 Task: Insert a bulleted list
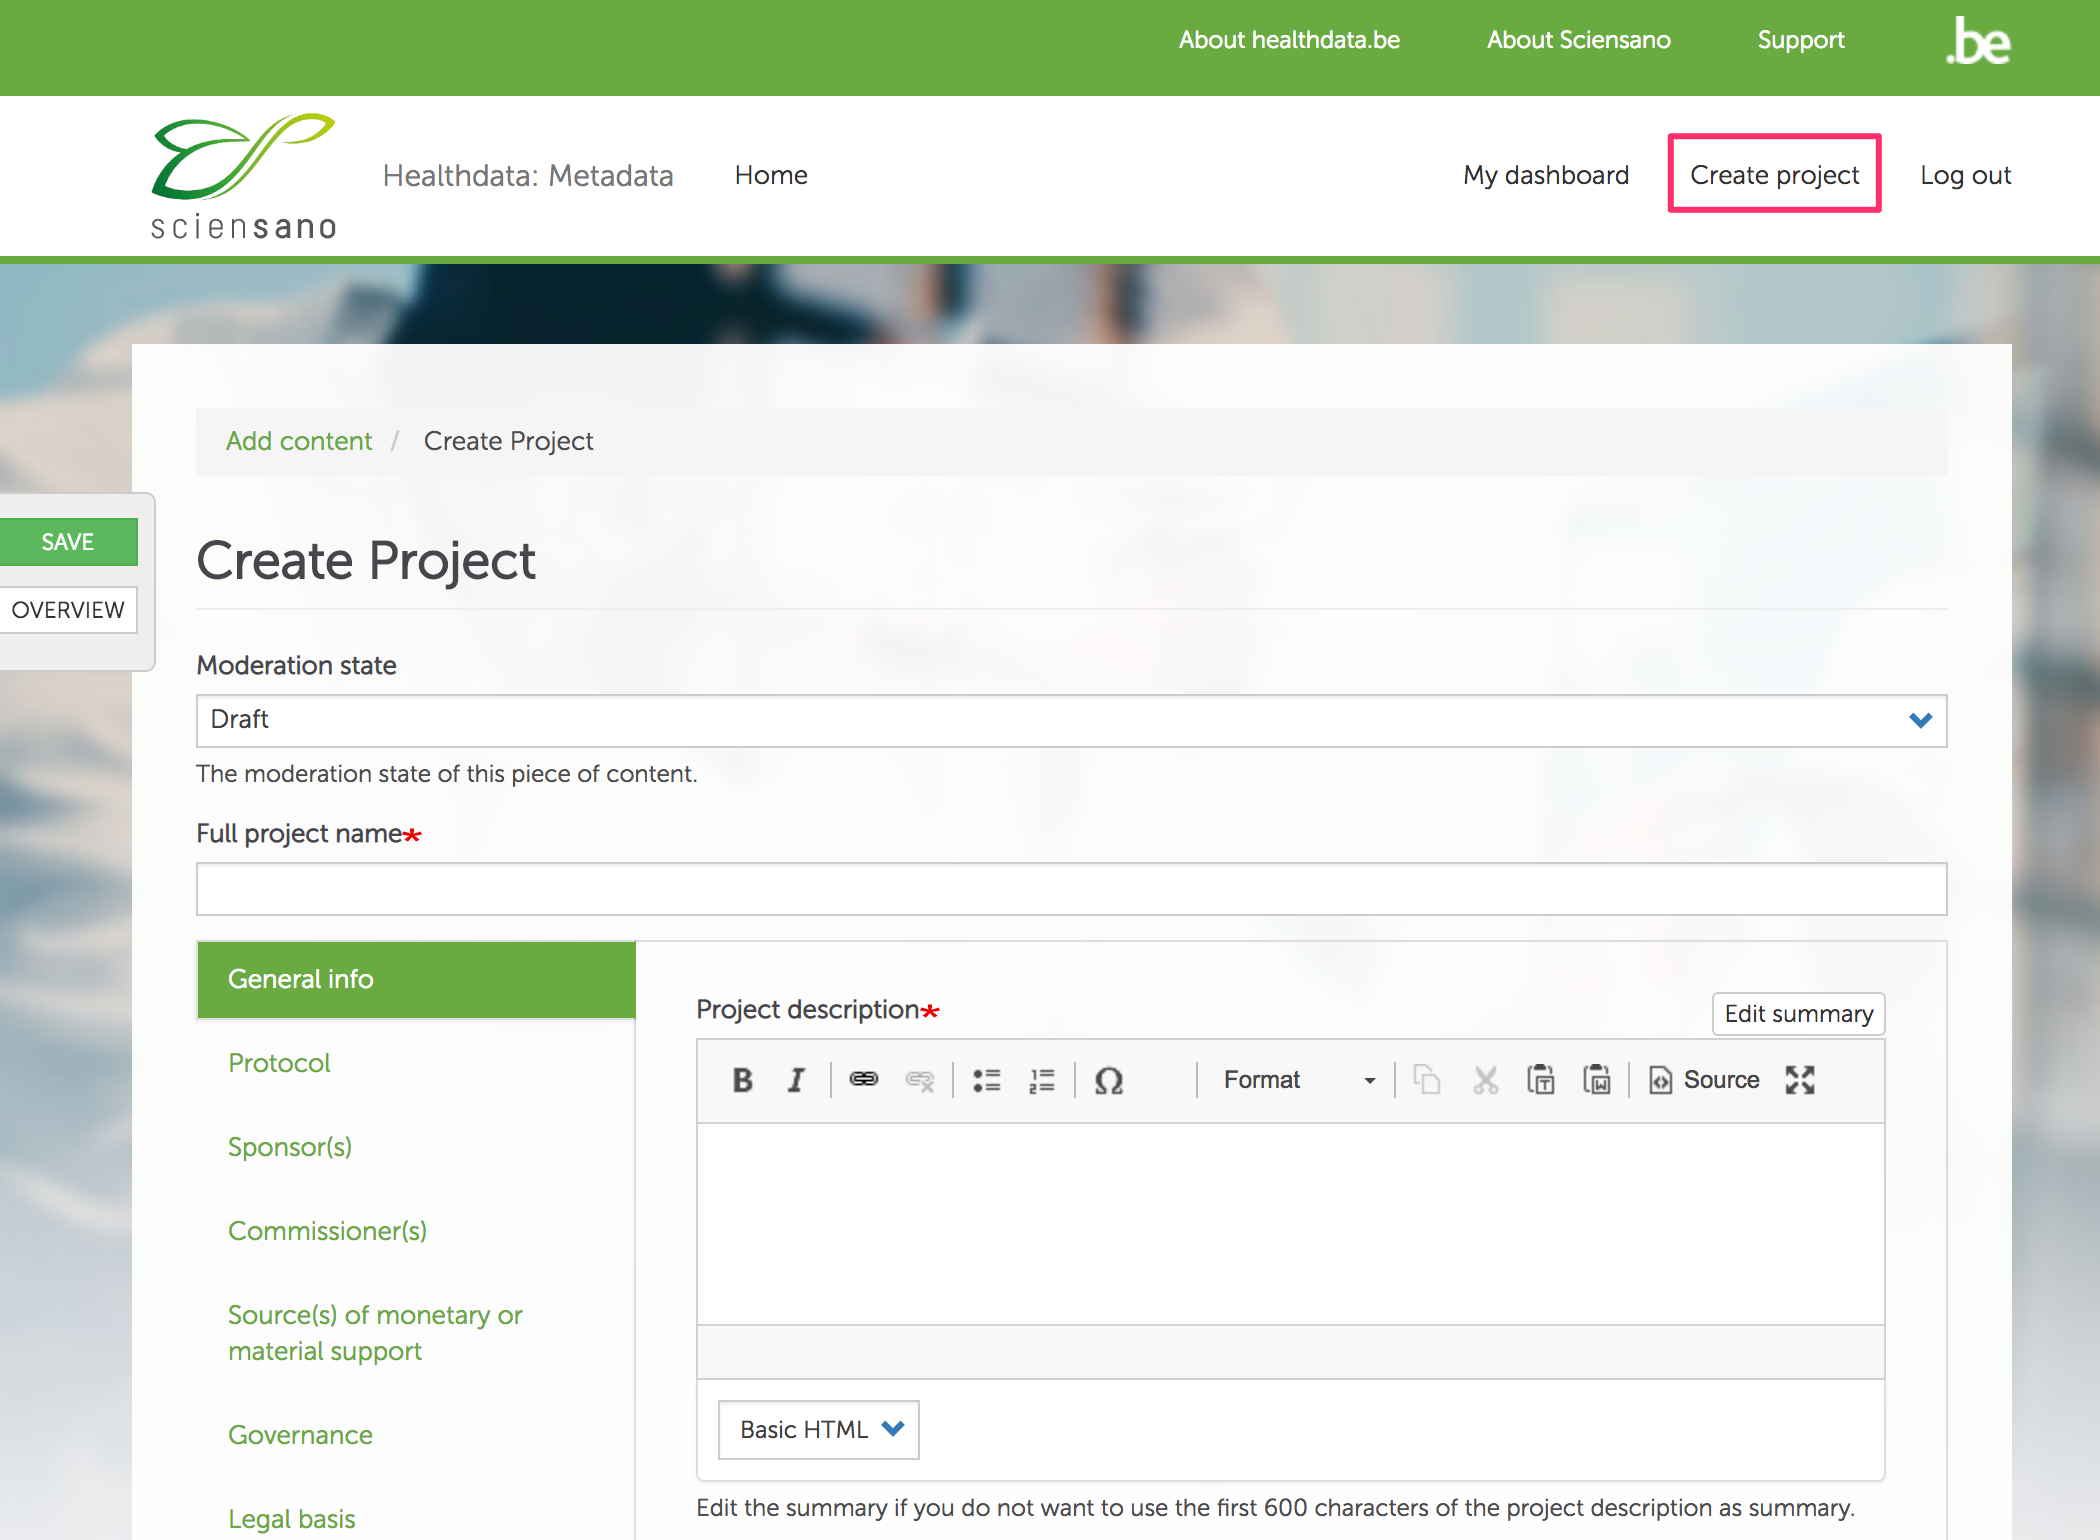(987, 1080)
